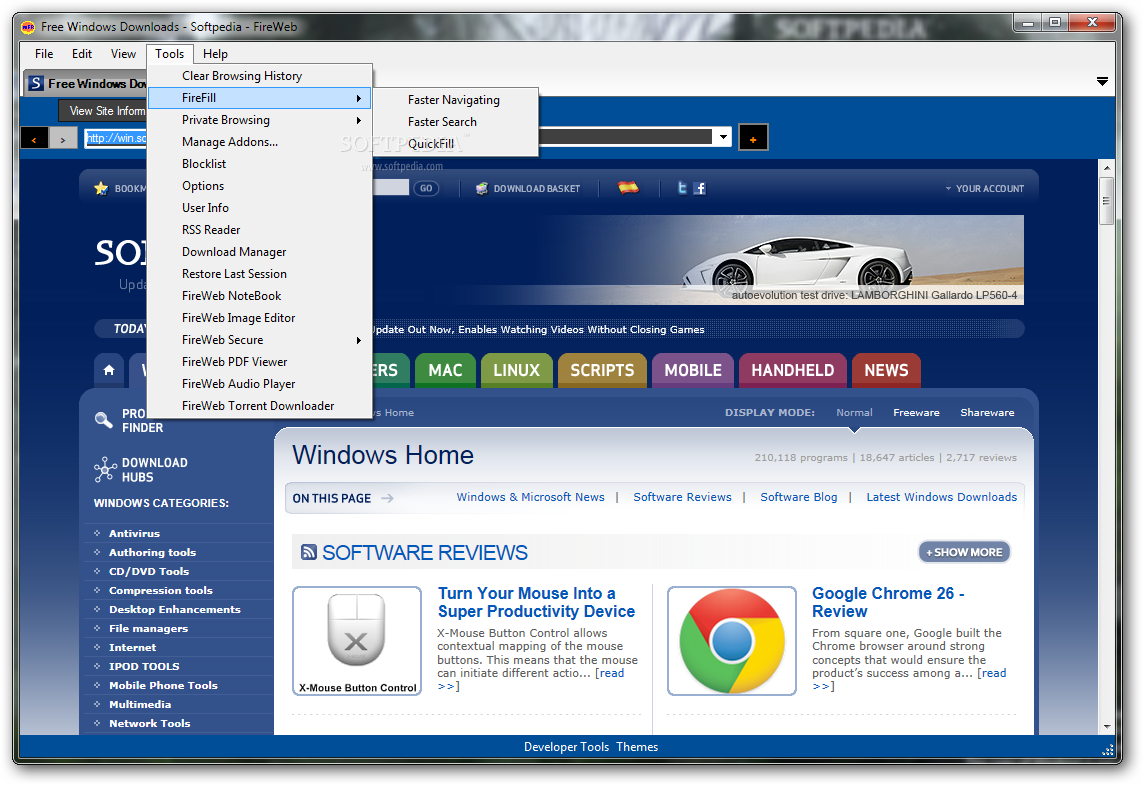Open the Antivirus category
The image size is (1143, 785).
134,534
